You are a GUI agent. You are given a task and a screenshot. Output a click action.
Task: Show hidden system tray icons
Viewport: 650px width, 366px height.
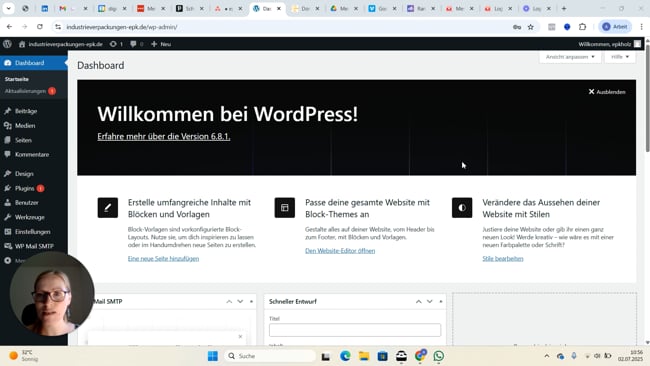[x=547, y=356]
